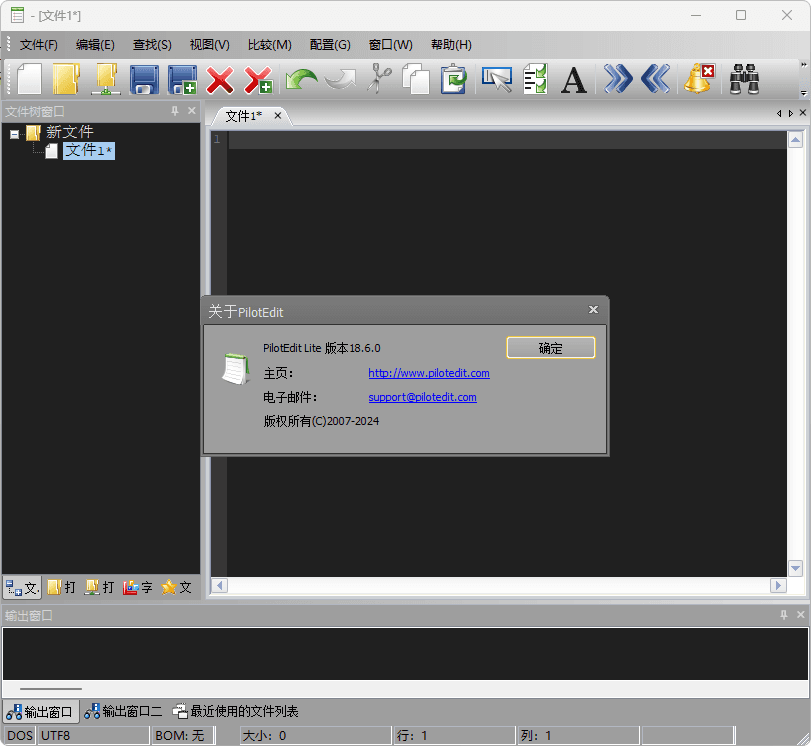Click the bell with red X icon
This screenshot has width=811, height=746.
click(699, 79)
